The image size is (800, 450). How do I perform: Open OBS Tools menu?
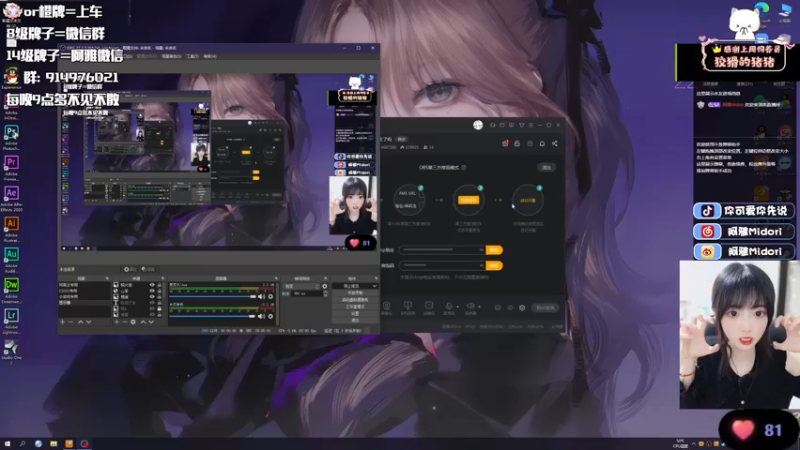pyautogui.click(x=192, y=56)
